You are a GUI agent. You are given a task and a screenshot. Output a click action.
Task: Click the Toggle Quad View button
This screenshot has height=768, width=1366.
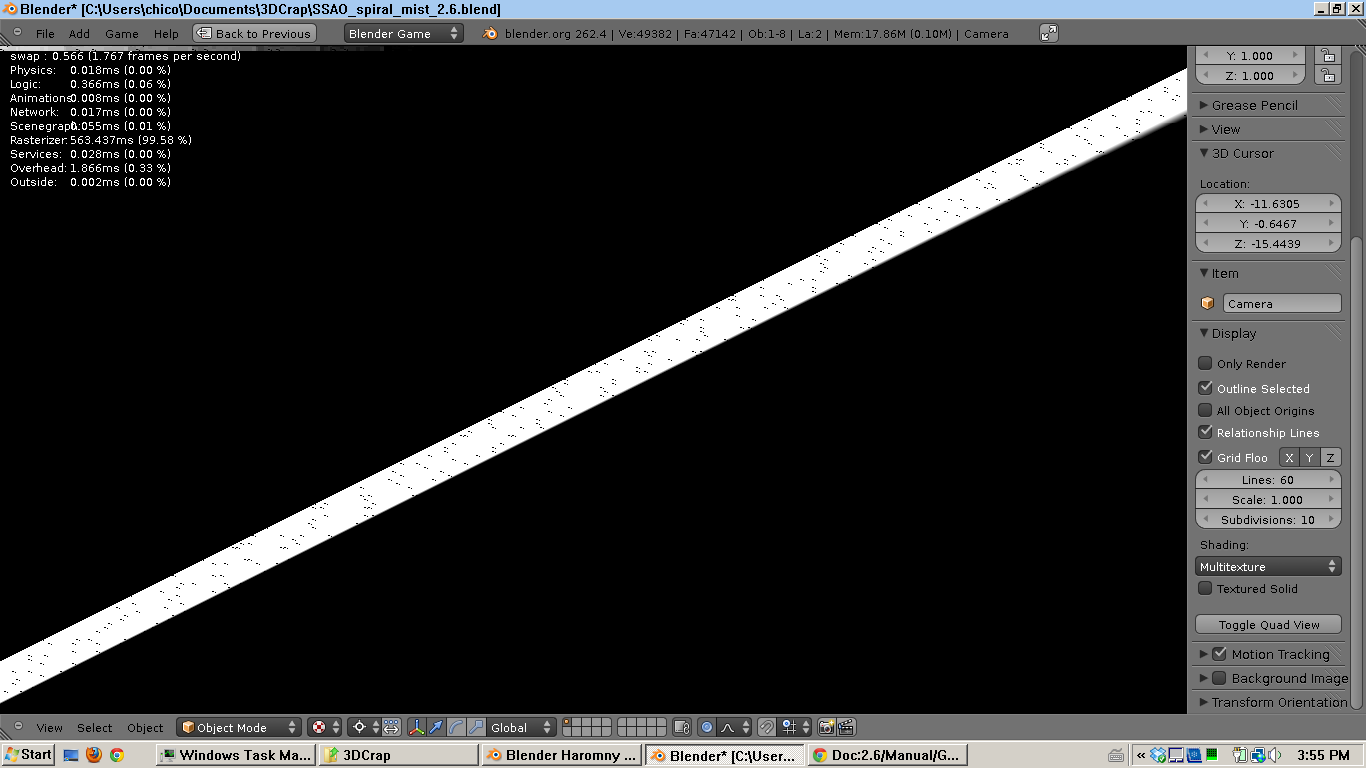(x=1268, y=624)
